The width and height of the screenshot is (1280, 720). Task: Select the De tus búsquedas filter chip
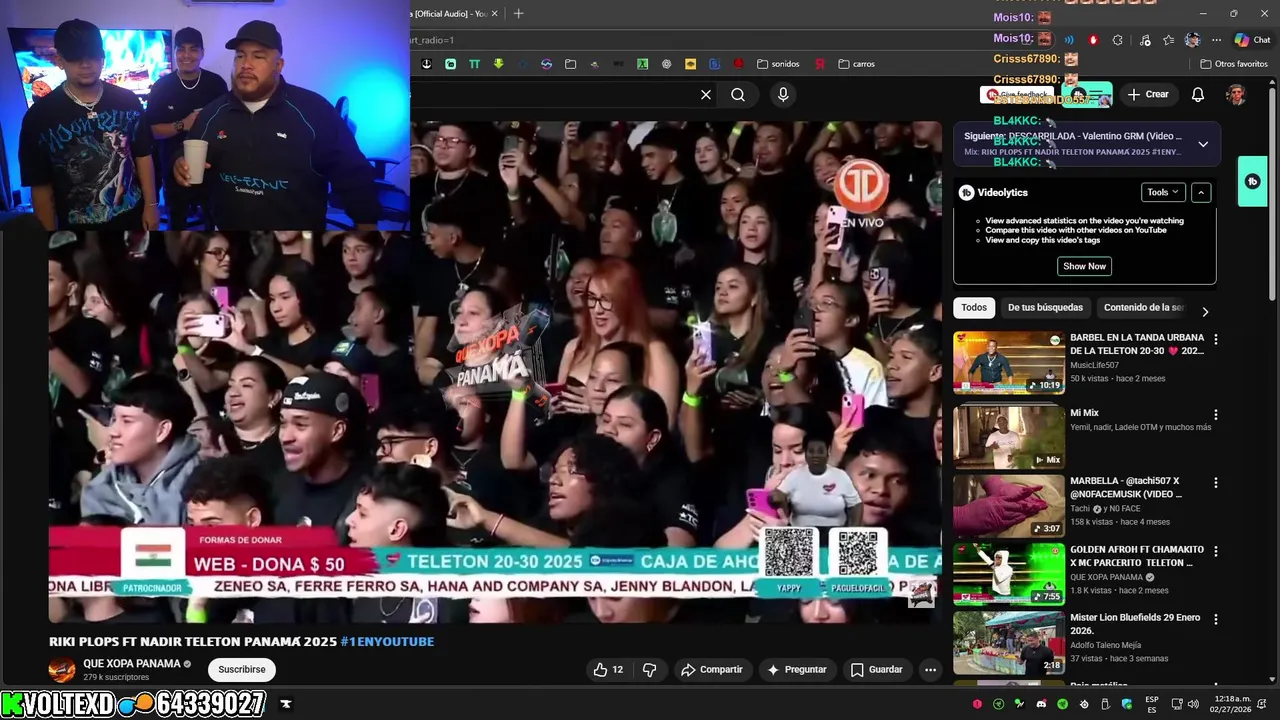pos(1045,308)
